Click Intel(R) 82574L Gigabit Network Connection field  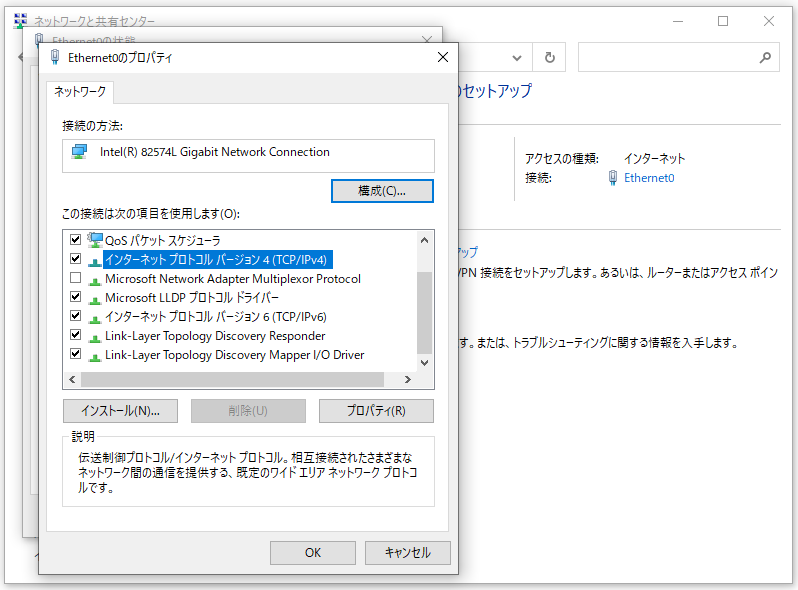[248, 156]
